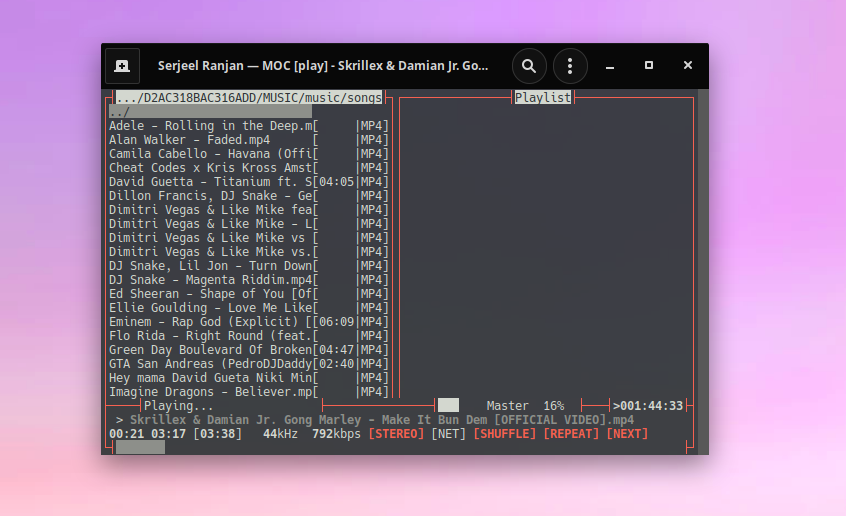The height and width of the screenshot is (516, 846).
Task: Select Camila Cabello - Havana track
Action: (x=248, y=154)
